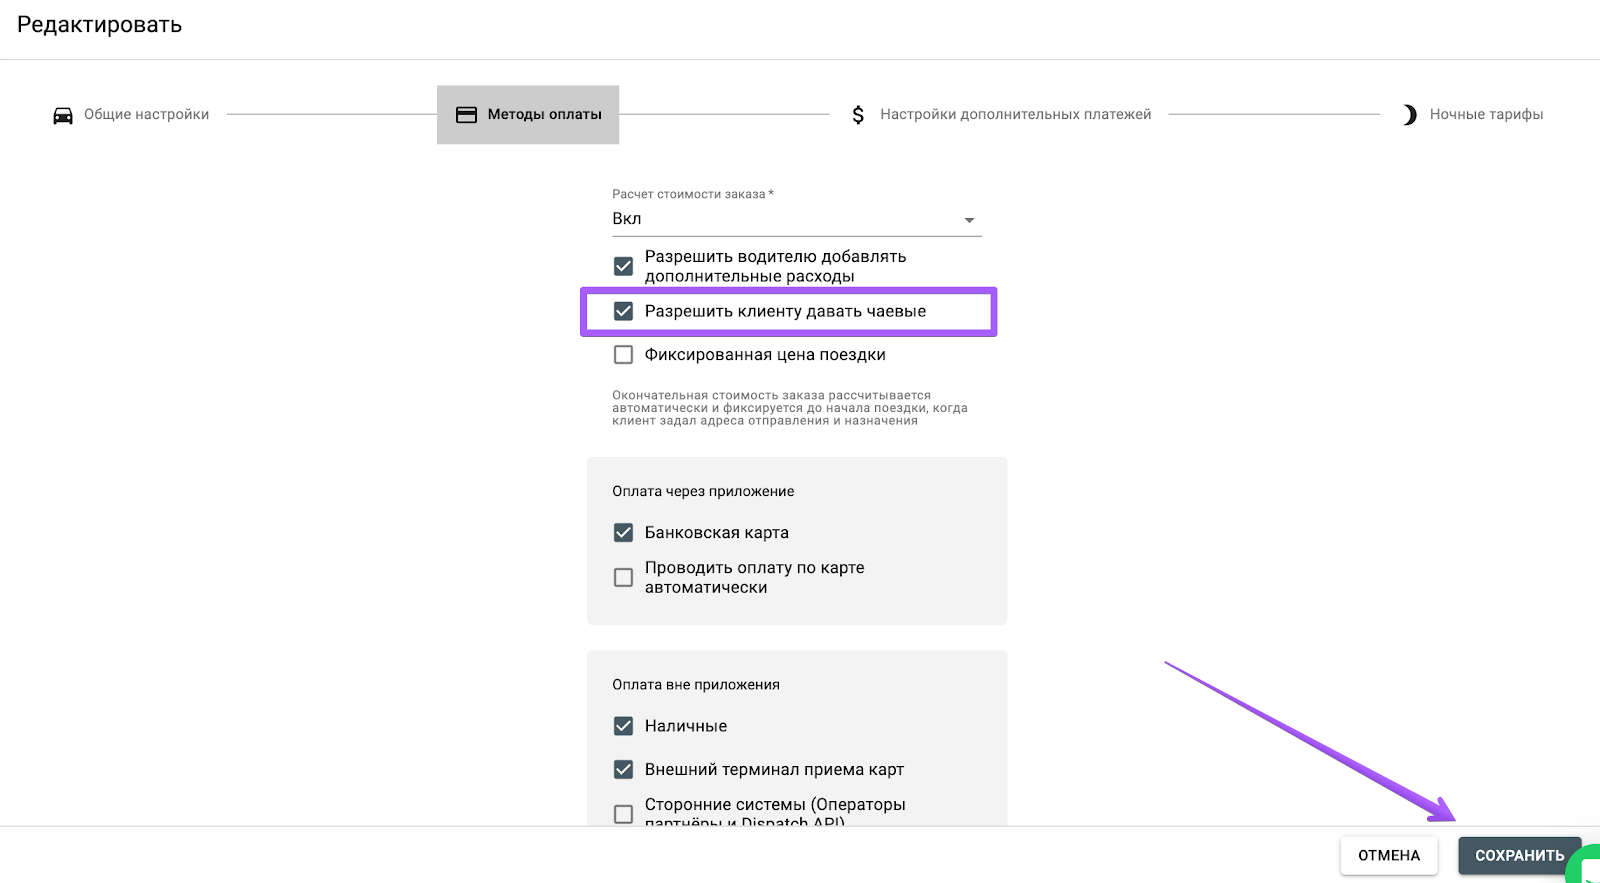Expand the Расчет стоимости заказа dropdown arrow
The height and width of the screenshot is (883, 1600).
969,220
